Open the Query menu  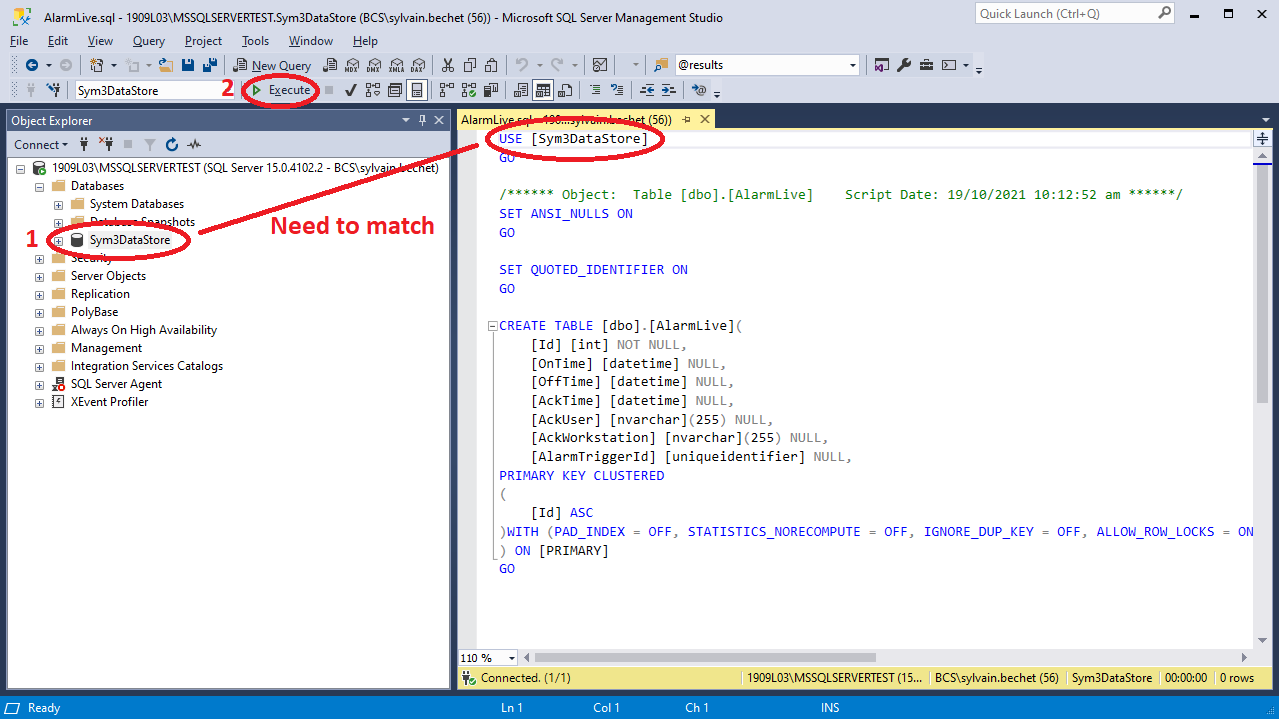tap(149, 41)
